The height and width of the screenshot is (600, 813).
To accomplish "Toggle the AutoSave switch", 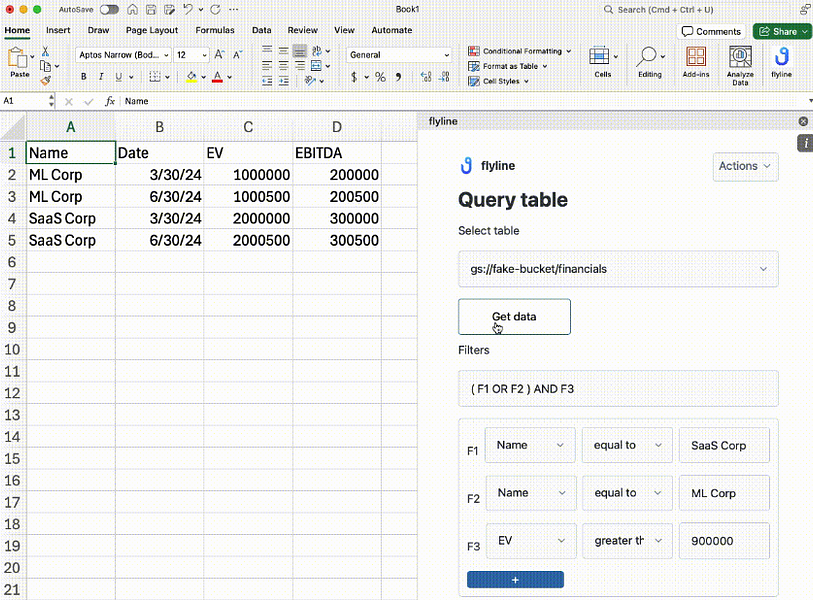I will (108, 9).
